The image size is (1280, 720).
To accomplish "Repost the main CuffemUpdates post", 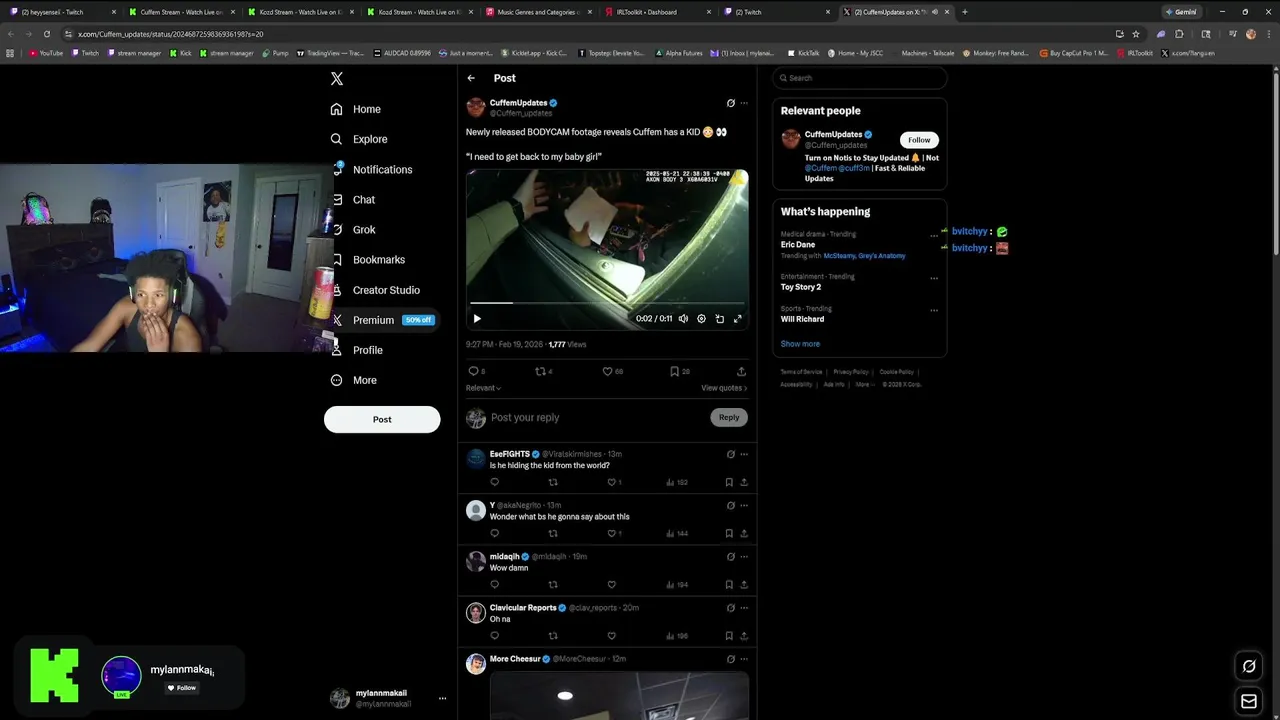I will click(541, 371).
